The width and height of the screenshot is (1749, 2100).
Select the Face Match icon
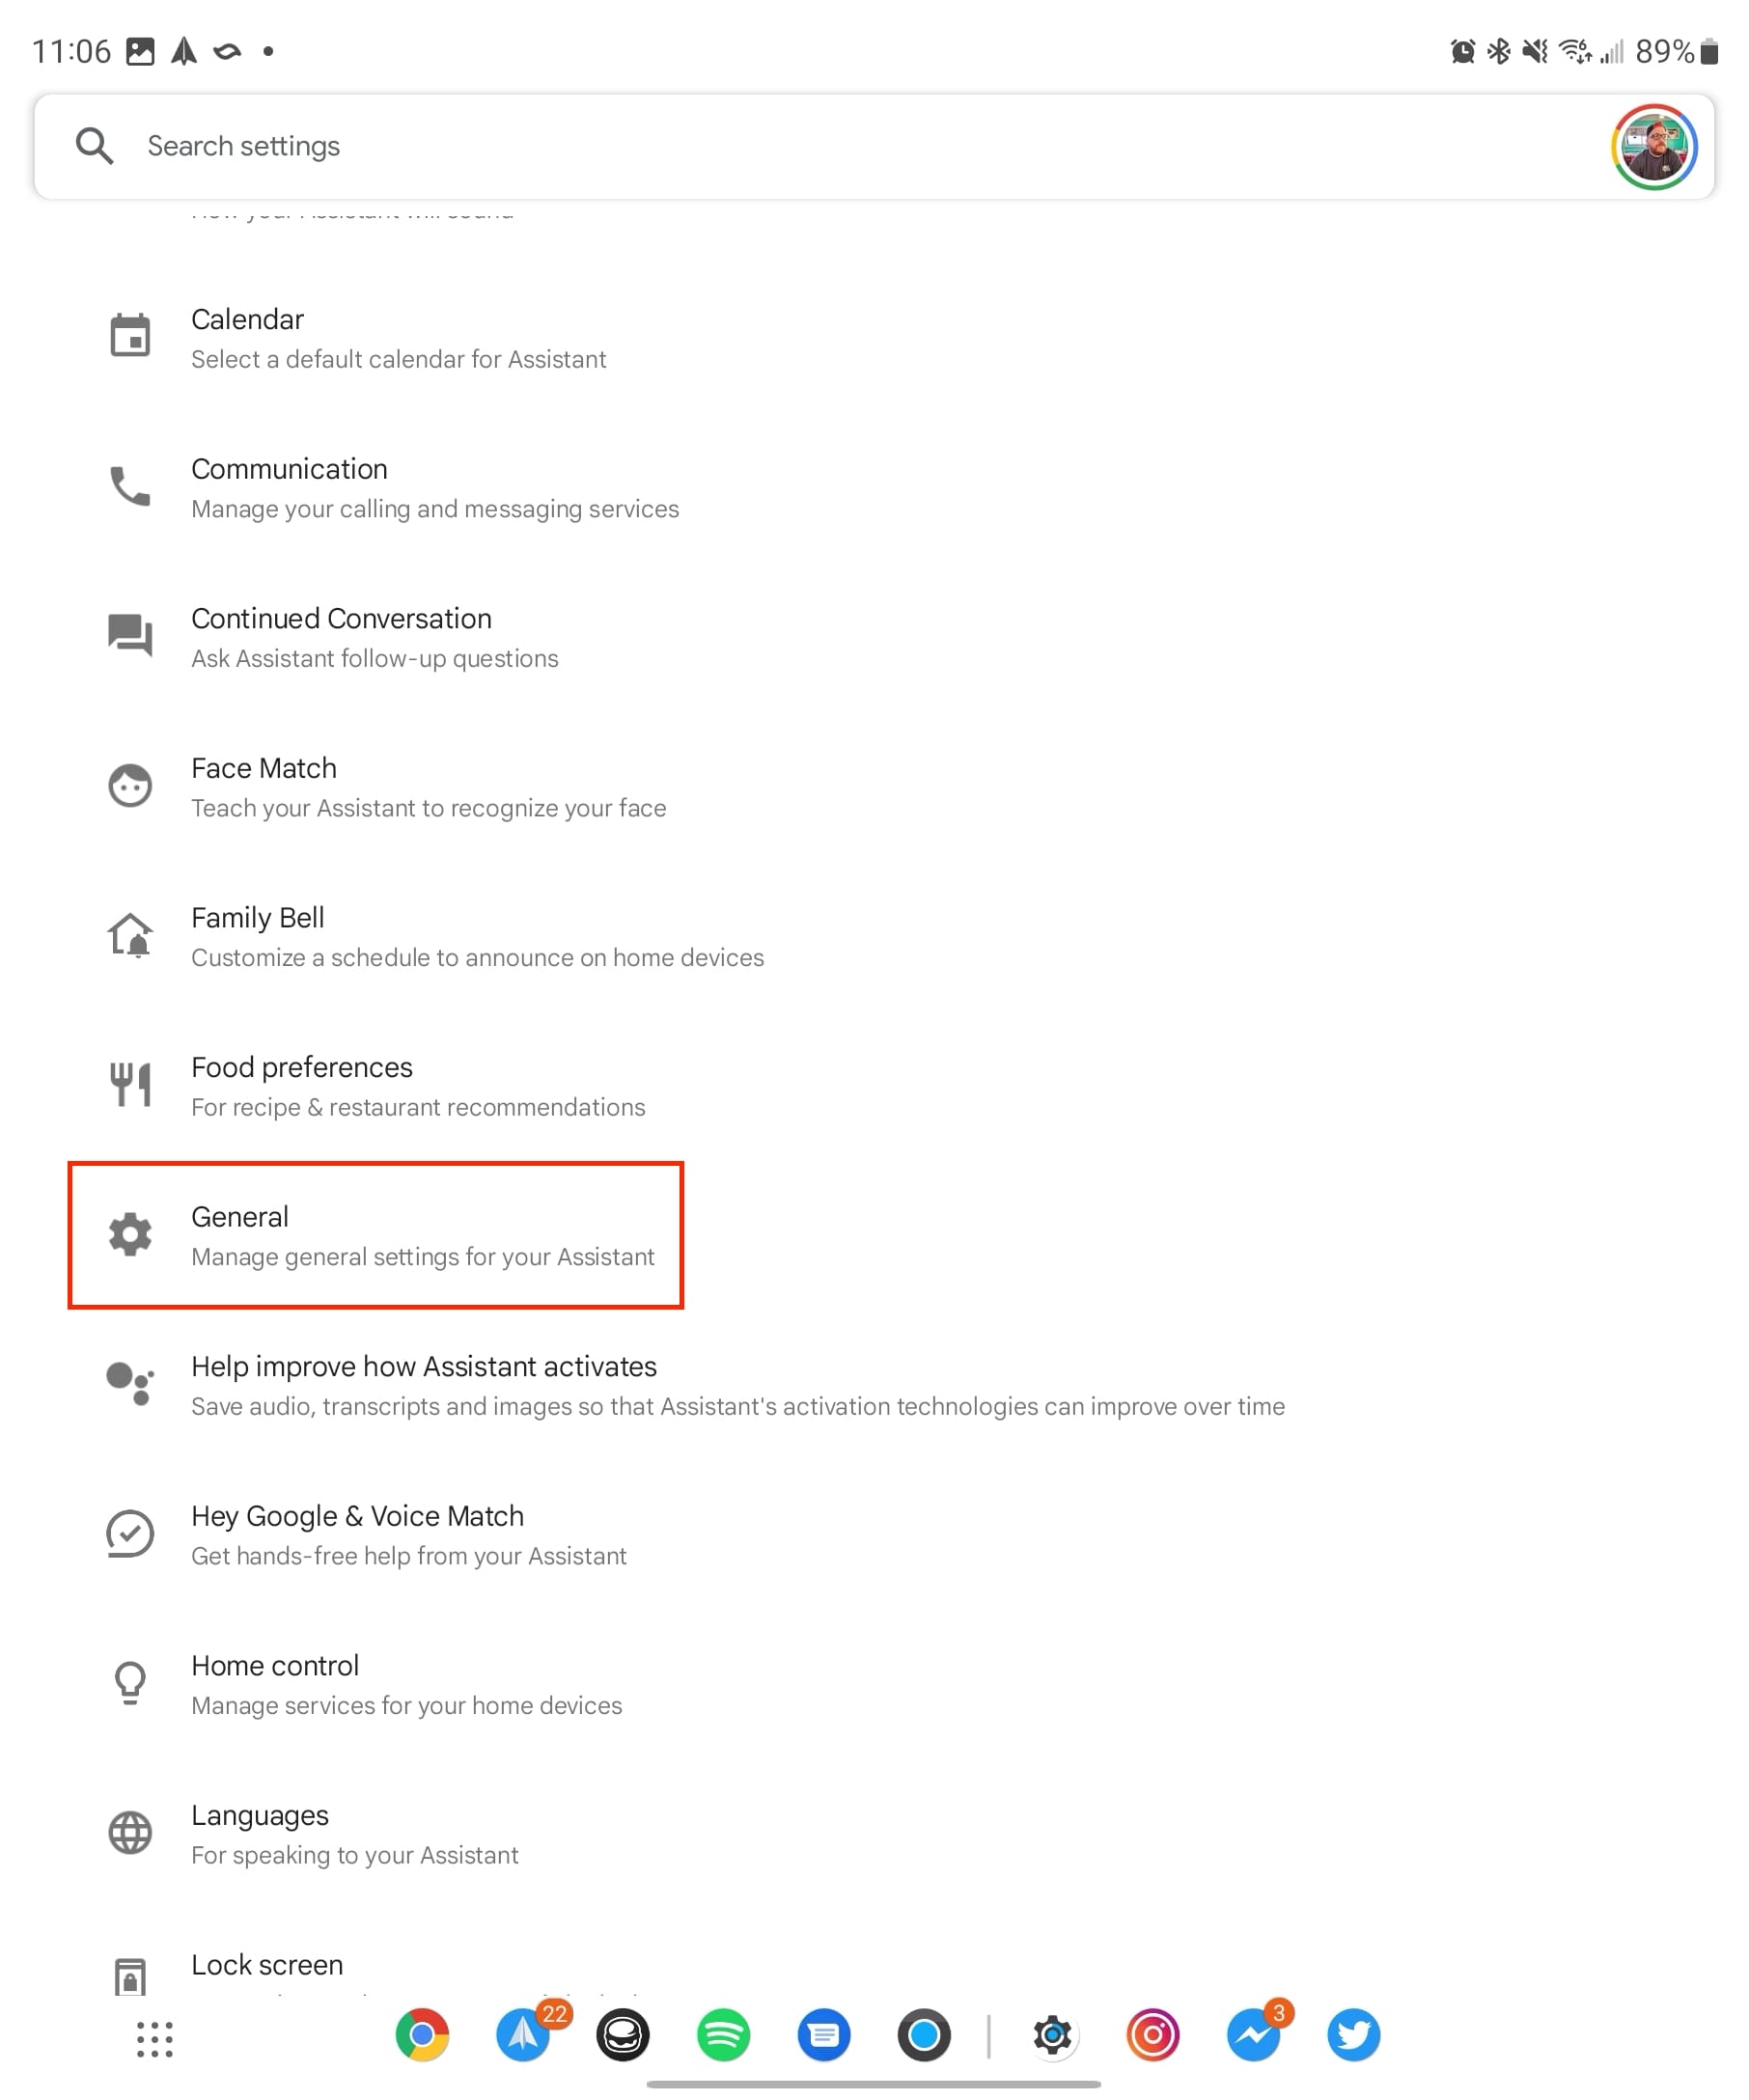point(130,785)
